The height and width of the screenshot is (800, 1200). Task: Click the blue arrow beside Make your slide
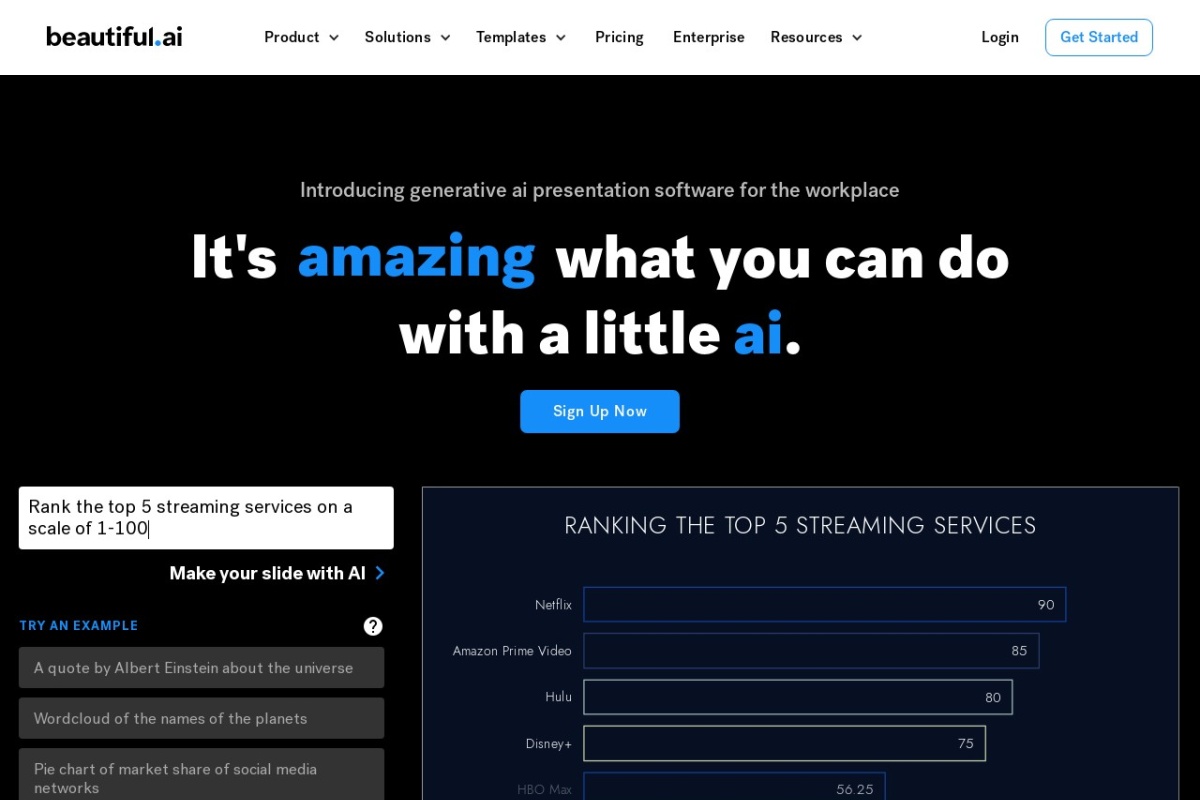pyautogui.click(x=380, y=573)
